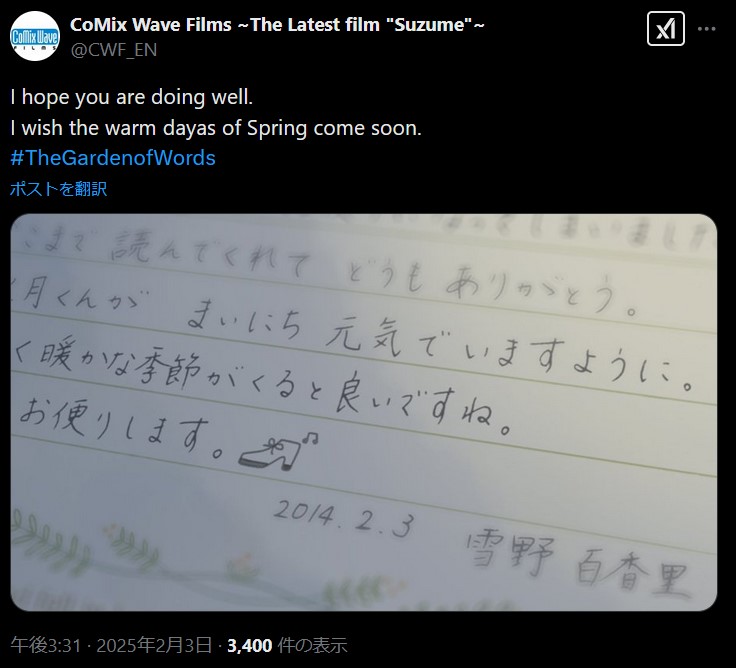Click ポストを翻訳 to translate the post
Viewport: 736px width, 668px height.
coord(59,189)
